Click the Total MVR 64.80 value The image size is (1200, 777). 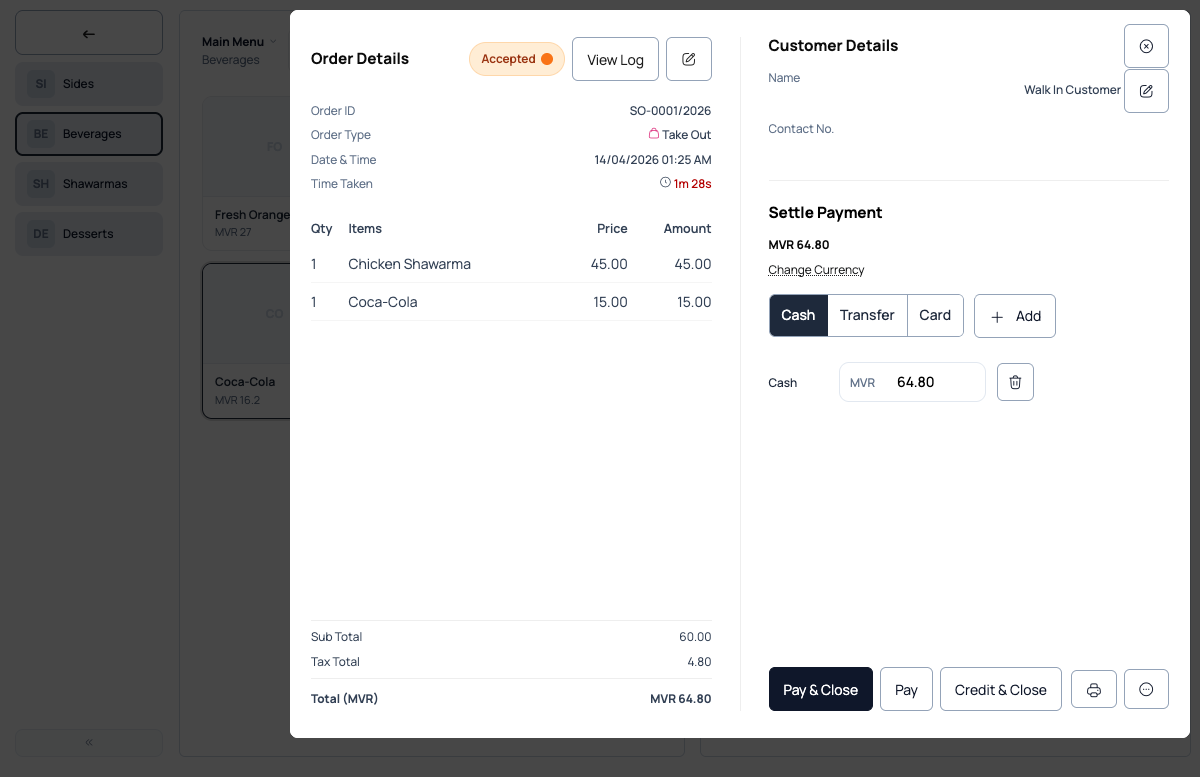[680, 699]
